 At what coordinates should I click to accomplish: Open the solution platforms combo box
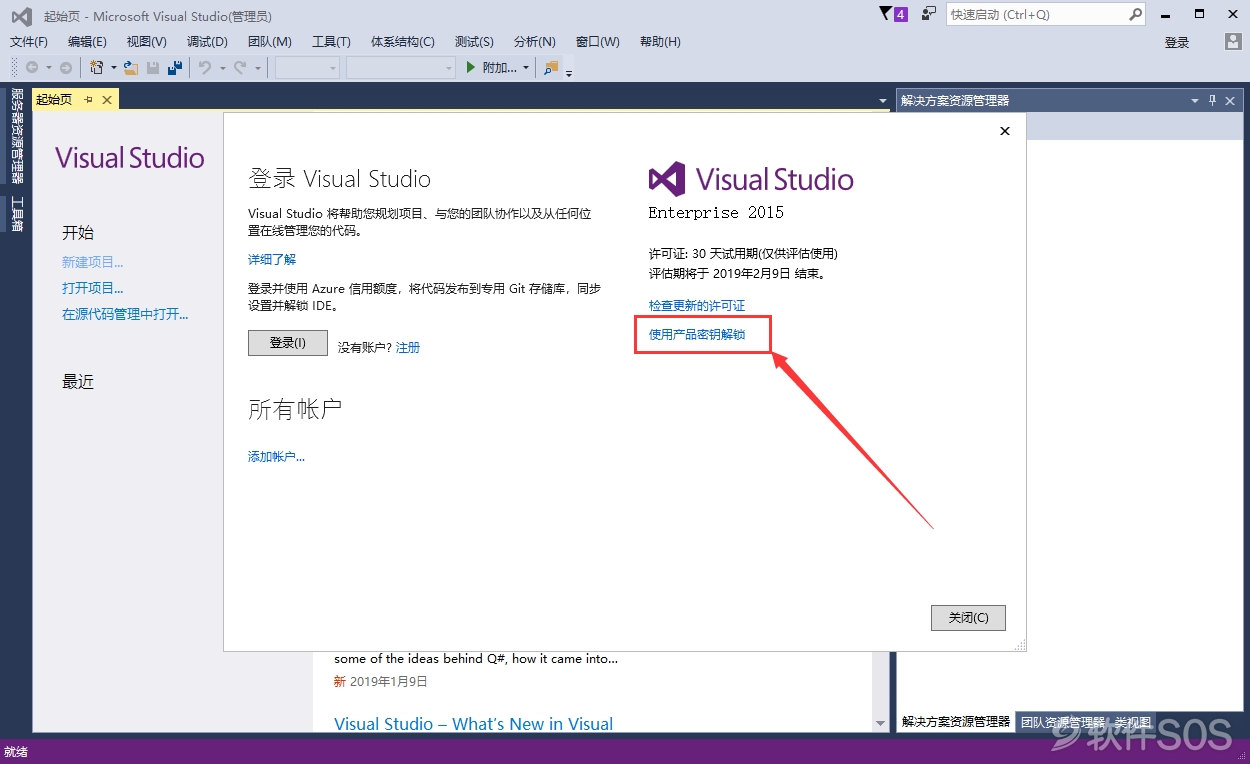401,67
